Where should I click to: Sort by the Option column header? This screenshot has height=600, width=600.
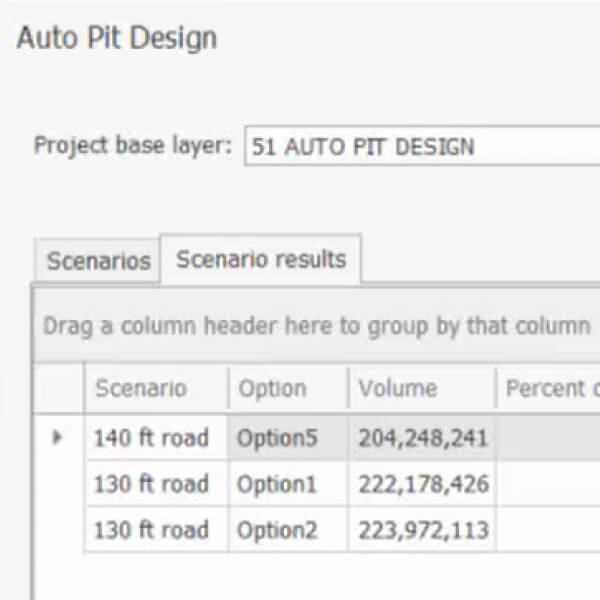[x=289, y=388]
